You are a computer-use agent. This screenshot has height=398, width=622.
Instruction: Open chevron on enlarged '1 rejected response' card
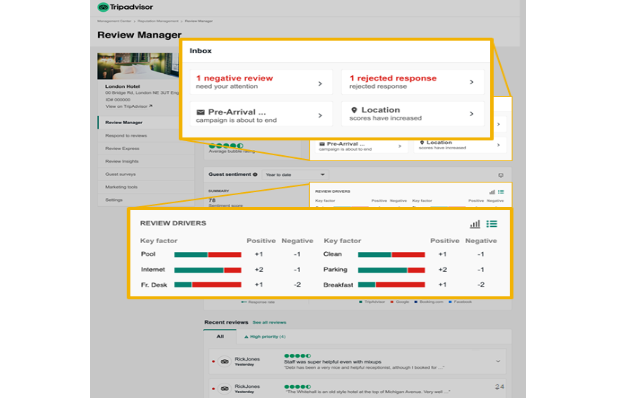pos(472,82)
